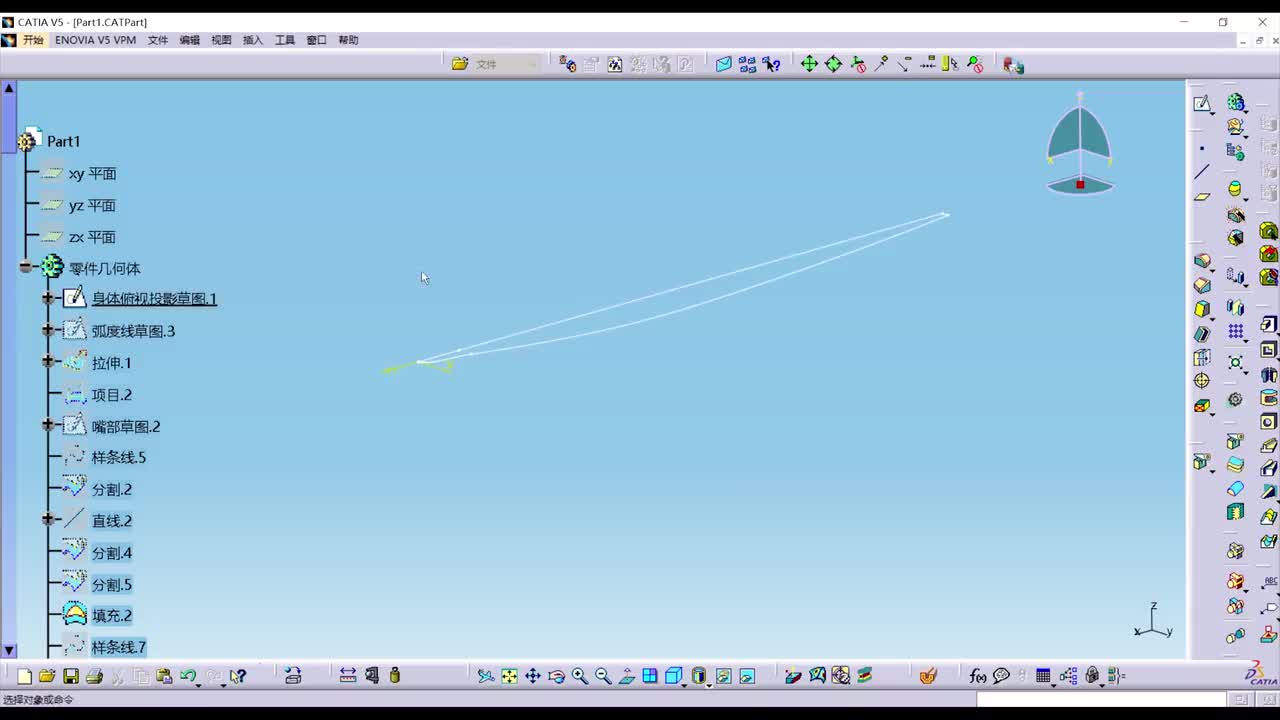Expand the 嘴部草图.2 node
Viewport: 1280px width, 720px height.
48,425
